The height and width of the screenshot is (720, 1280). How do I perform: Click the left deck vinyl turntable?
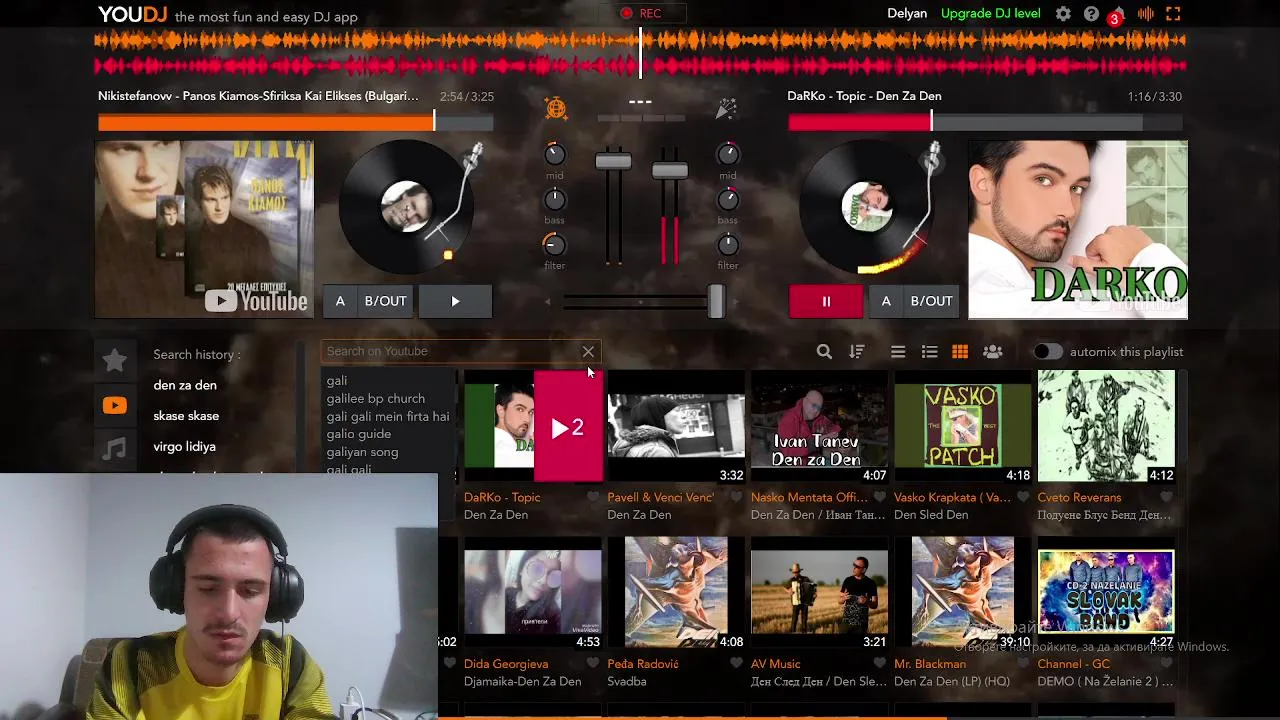tap(407, 207)
